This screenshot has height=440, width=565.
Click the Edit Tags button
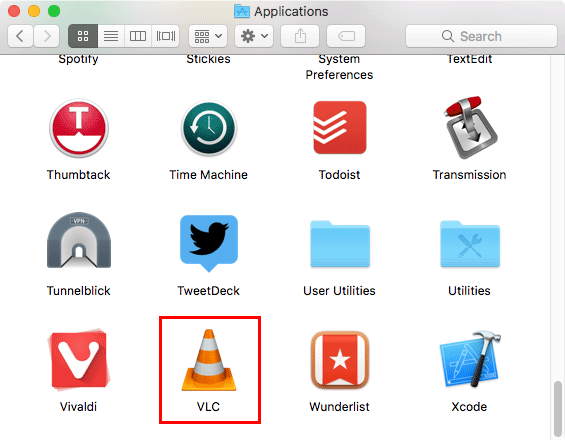tap(346, 36)
